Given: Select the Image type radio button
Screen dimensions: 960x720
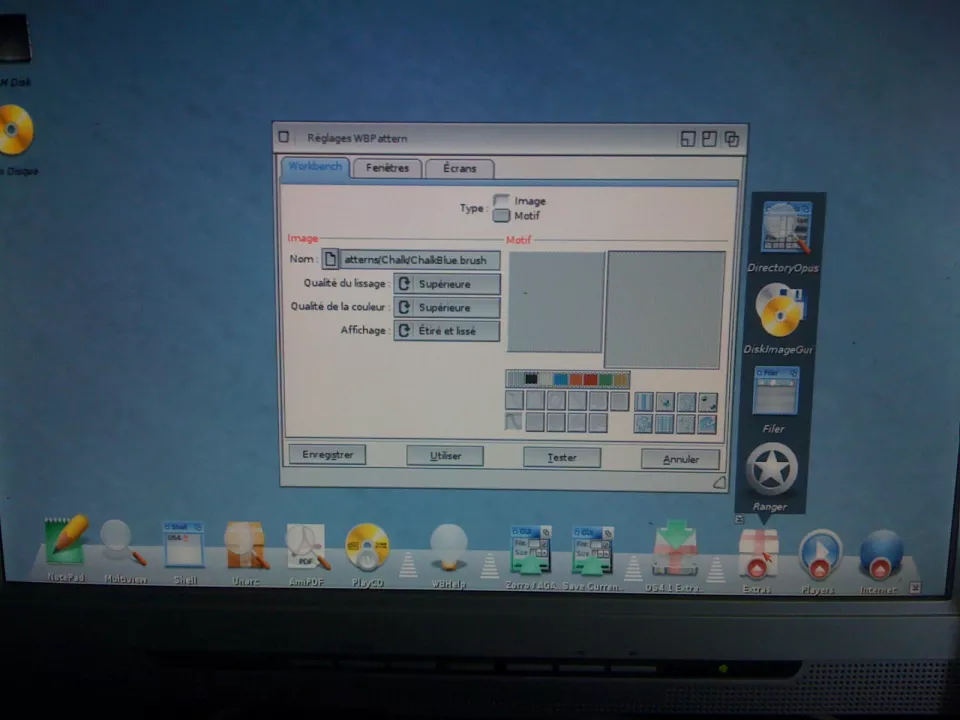Looking at the screenshot, I should 501,201.
